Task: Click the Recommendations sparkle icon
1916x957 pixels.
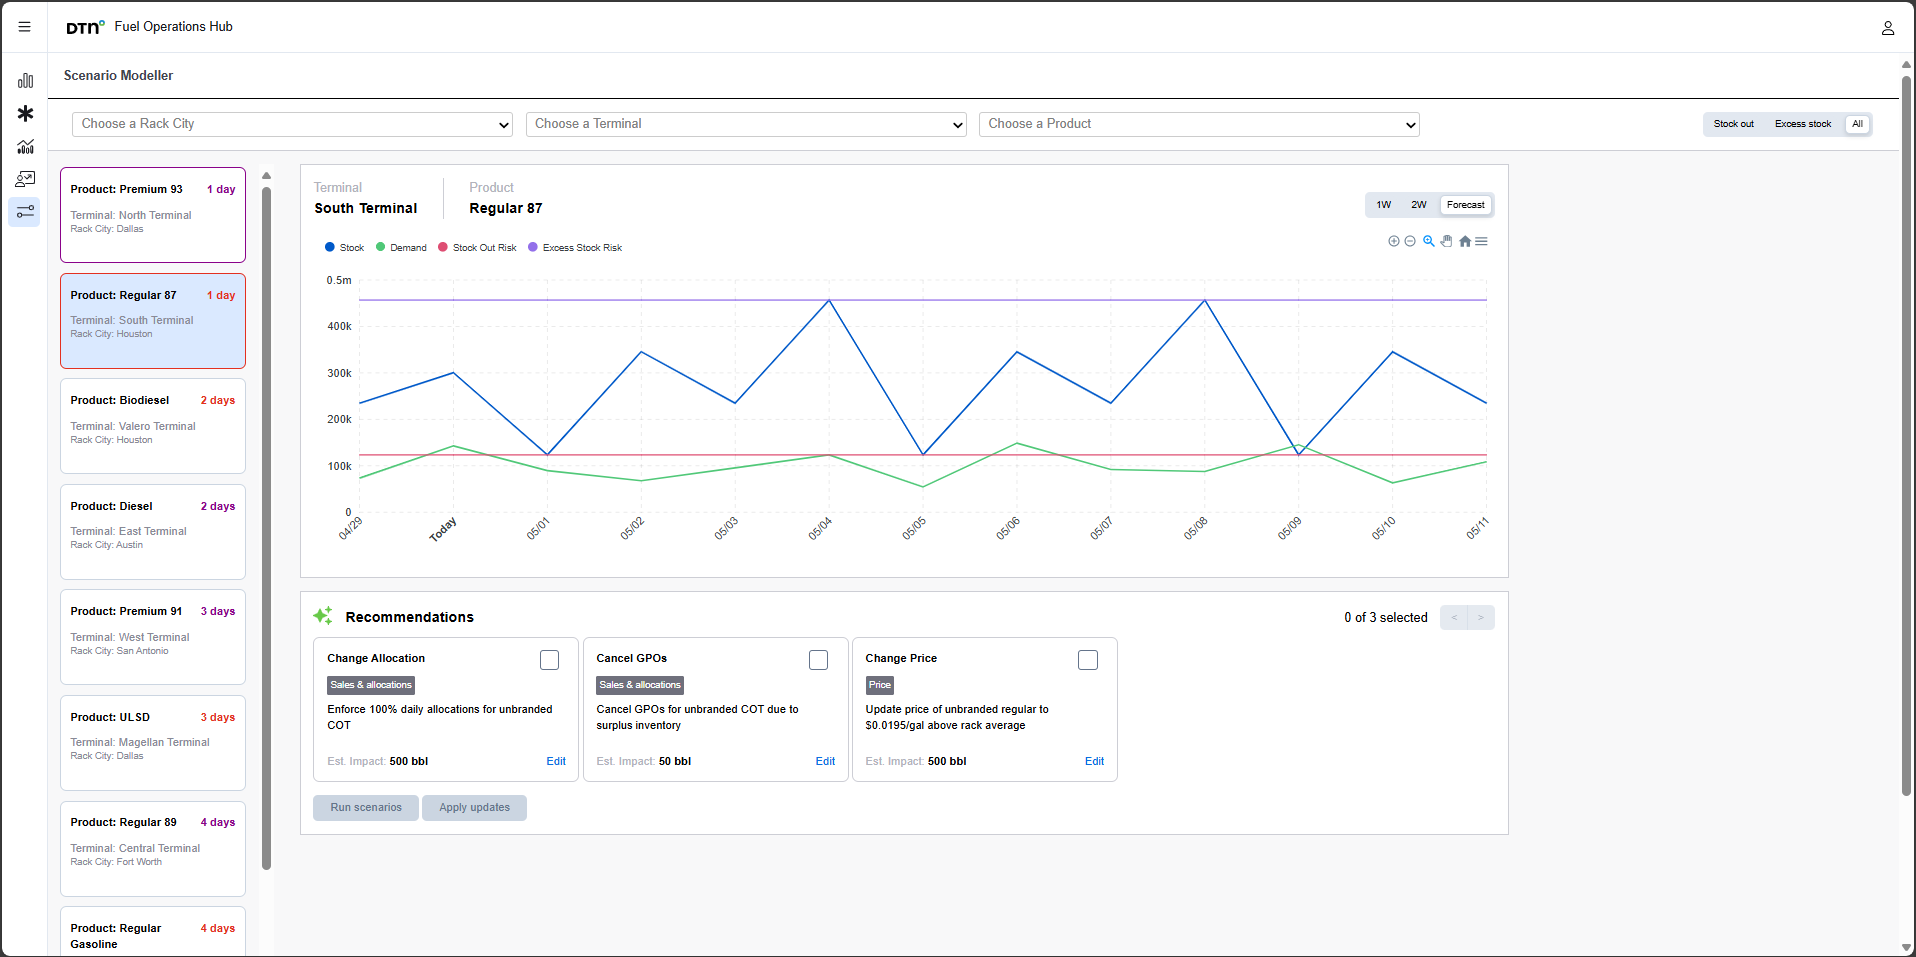Action: click(x=323, y=616)
